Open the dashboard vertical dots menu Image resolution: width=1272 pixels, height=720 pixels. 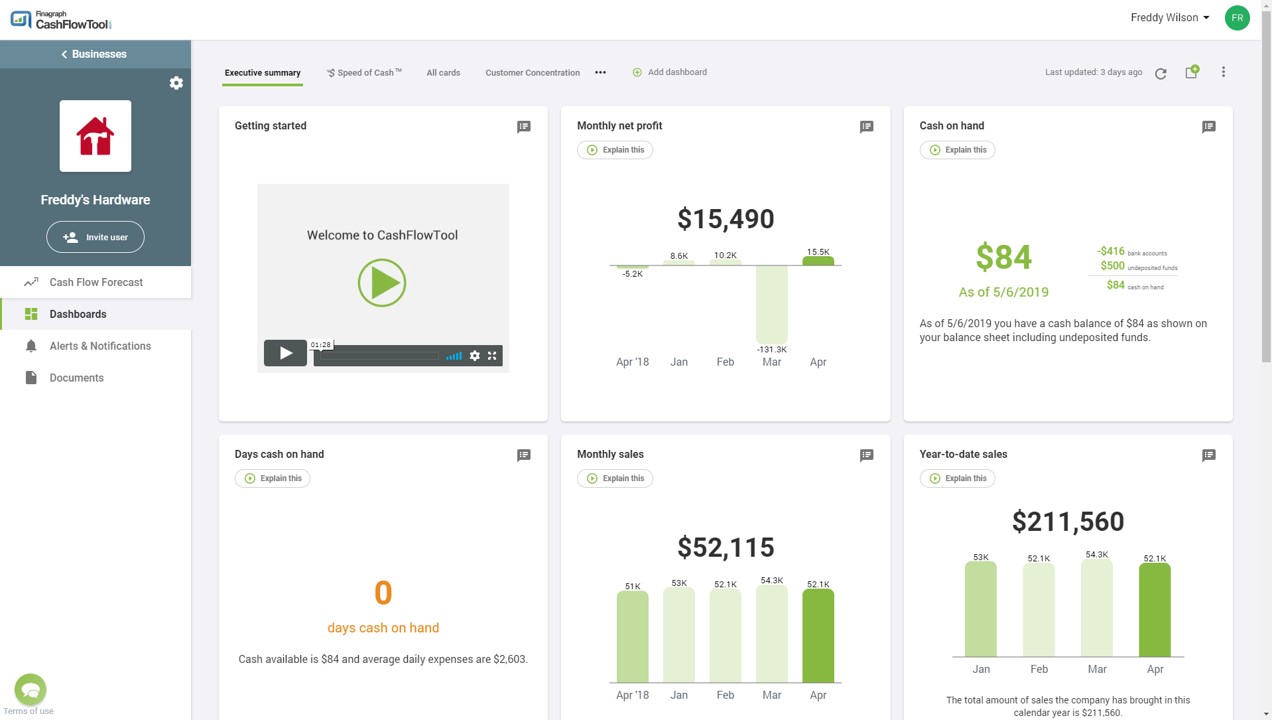(x=1223, y=72)
